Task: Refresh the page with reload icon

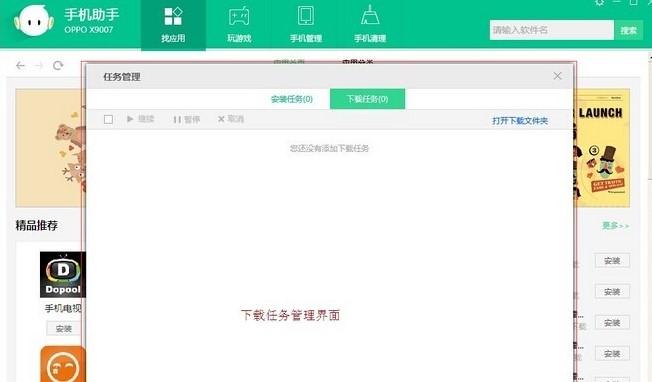Action: pyautogui.click(x=58, y=65)
